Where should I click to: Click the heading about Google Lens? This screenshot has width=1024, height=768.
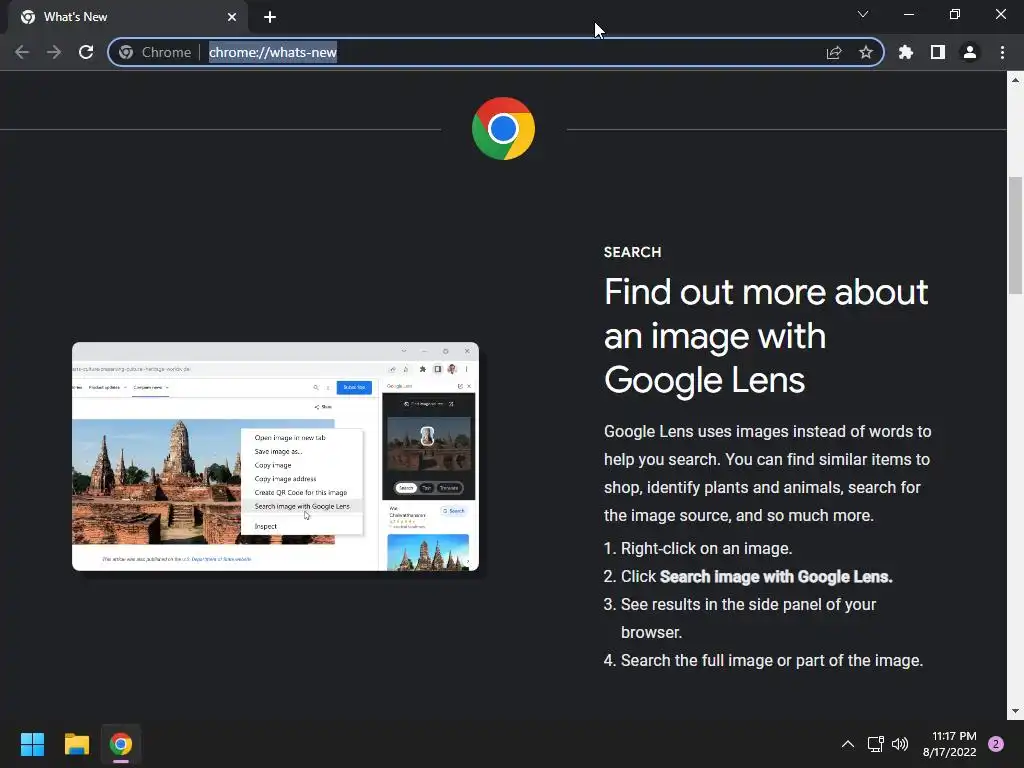(765, 336)
